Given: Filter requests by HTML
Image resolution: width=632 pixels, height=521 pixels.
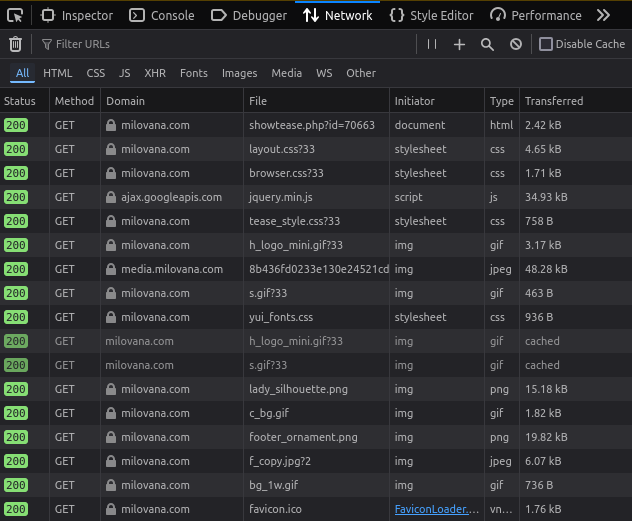Looking at the screenshot, I should [x=58, y=73].
